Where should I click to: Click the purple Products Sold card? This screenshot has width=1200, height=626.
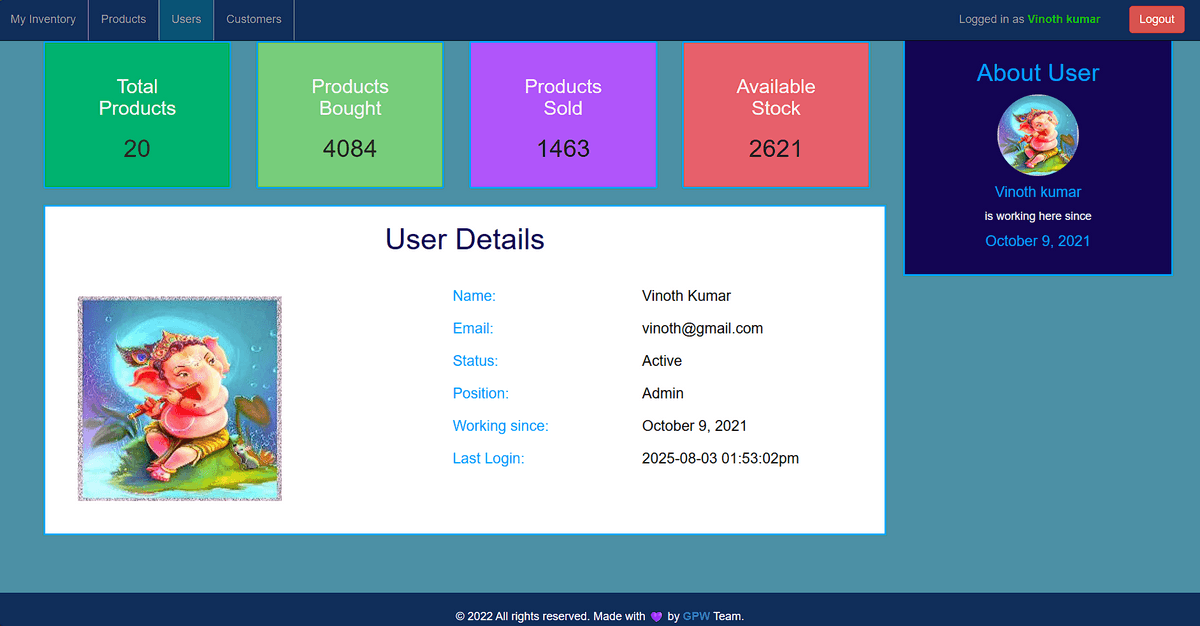click(563, 115)
